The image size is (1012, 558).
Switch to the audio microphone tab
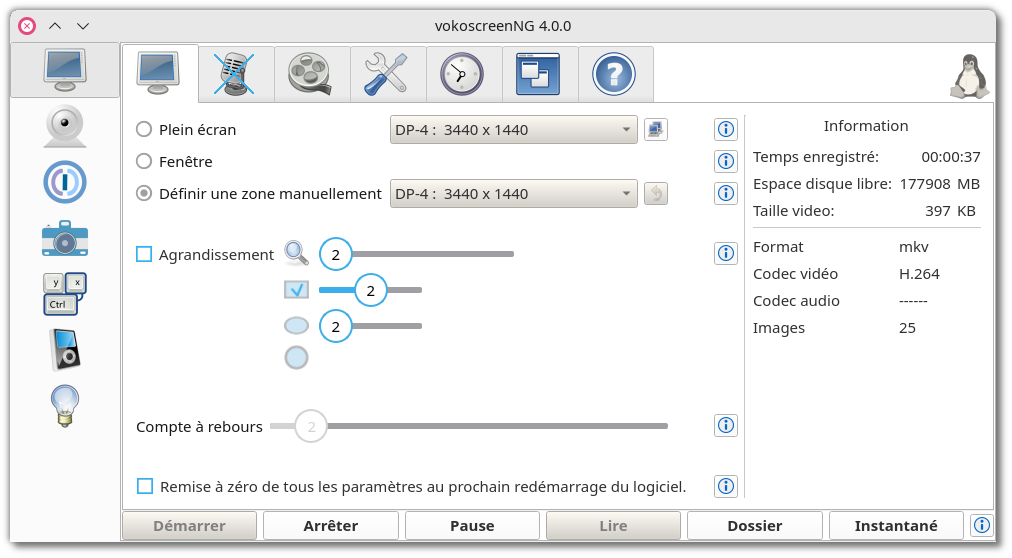[236, 74]
